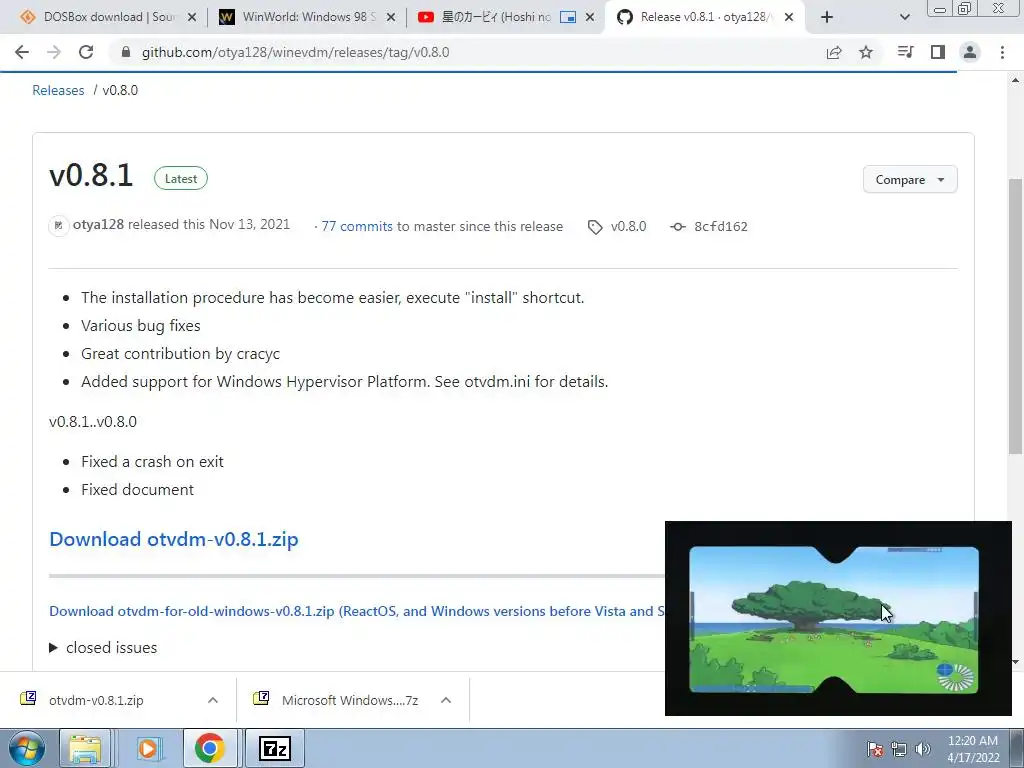Close the DOSBox download tab
The width and height of the screenshot is (1024, 768).
192,18
